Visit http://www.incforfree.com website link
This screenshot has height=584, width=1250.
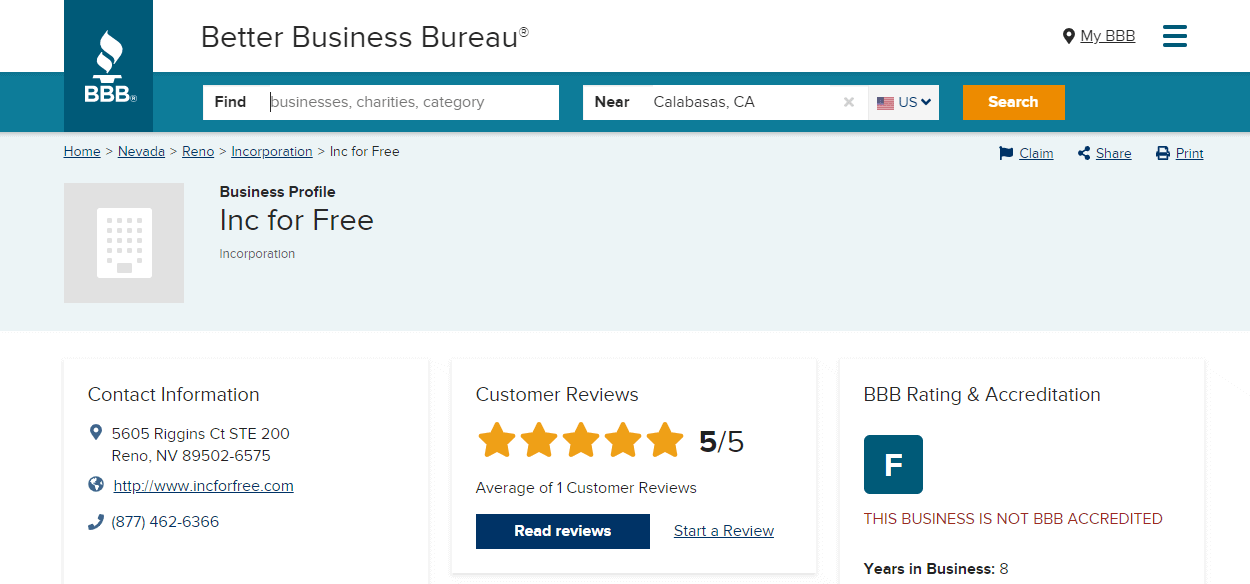point(204,486)
